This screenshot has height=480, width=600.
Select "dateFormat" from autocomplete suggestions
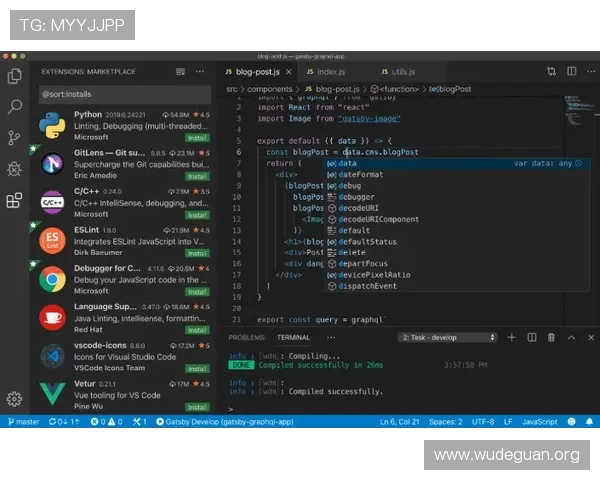pyautogui.click(x=360, y=174)
